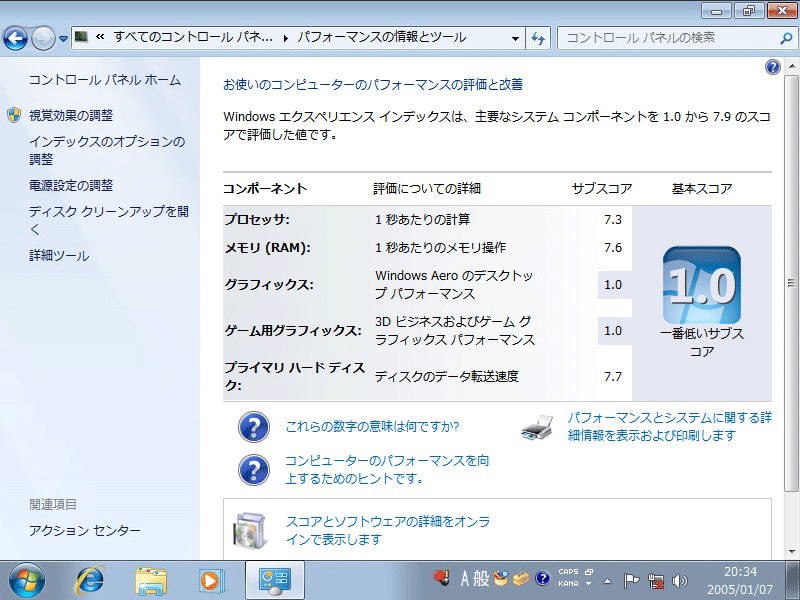Click the Show desktop button at taskbar end
The height and width of the screenshot is (600, 800).
click(x=794, y=581)
